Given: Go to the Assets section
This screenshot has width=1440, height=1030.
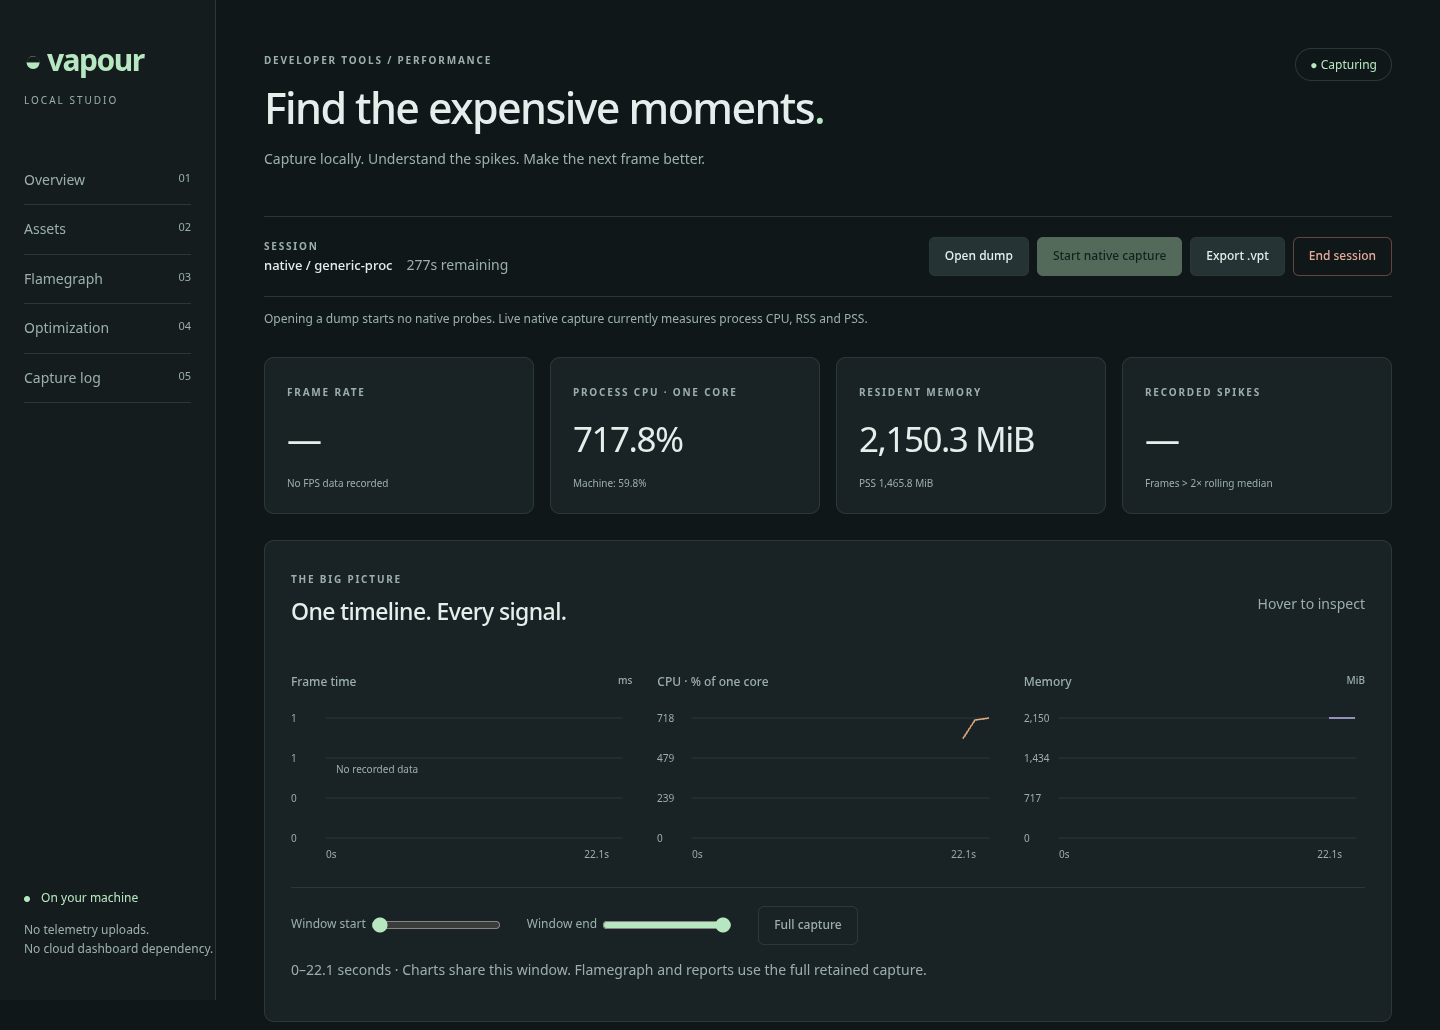Looking at the screenshot, I should click(107, 229).
